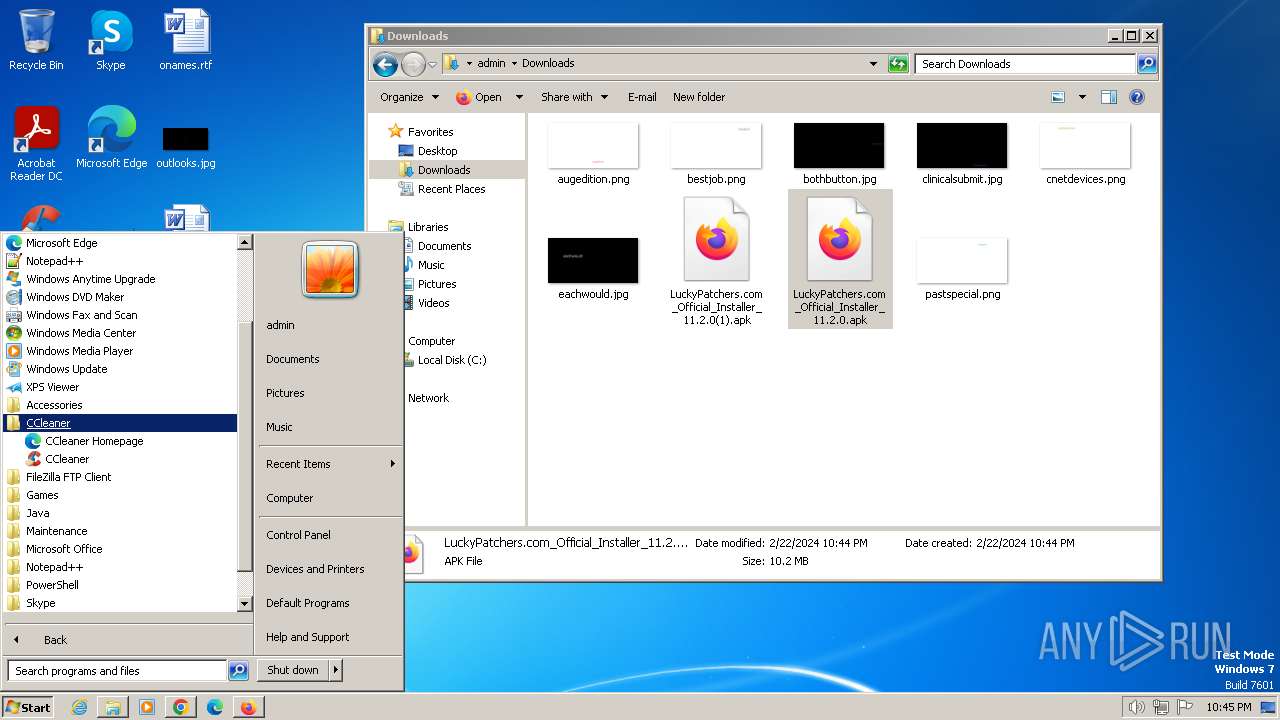Open the onames.rtf desktop document
This screenshot has width=1280, height=720.
point(186,40)
